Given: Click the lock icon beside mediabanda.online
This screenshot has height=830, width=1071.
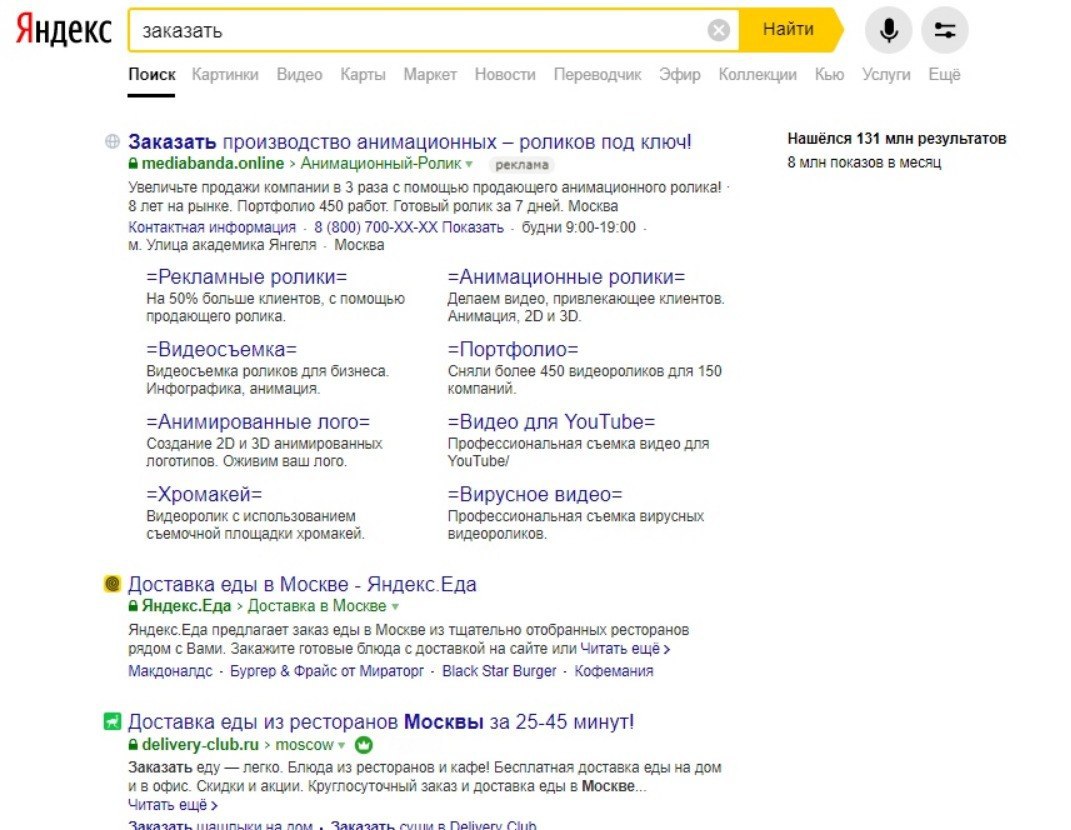Looking at the screenshot, I should (133, 164).
